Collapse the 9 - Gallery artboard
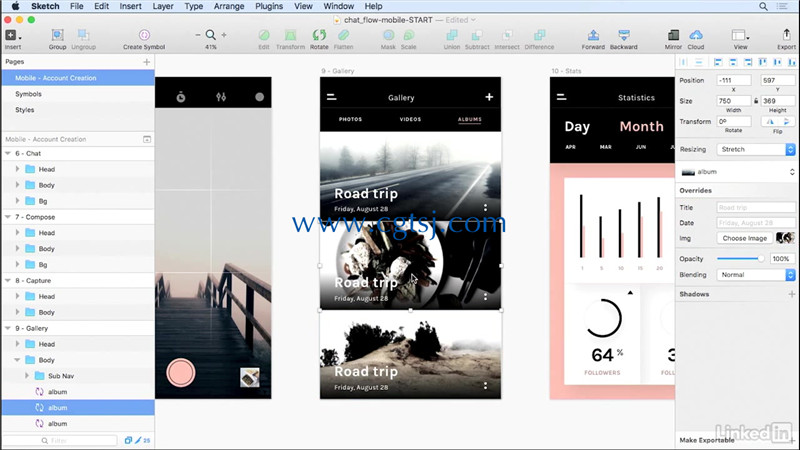The image size is (800, 450). [x=8, y=328]
